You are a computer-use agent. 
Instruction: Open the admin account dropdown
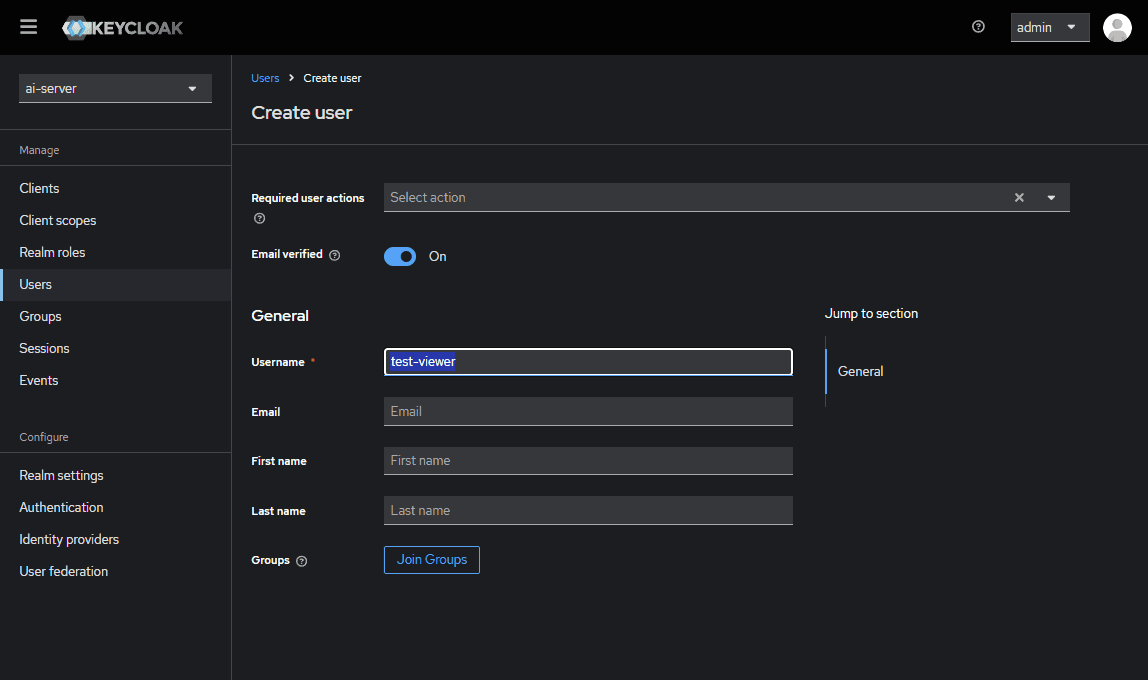[1050, 27]
